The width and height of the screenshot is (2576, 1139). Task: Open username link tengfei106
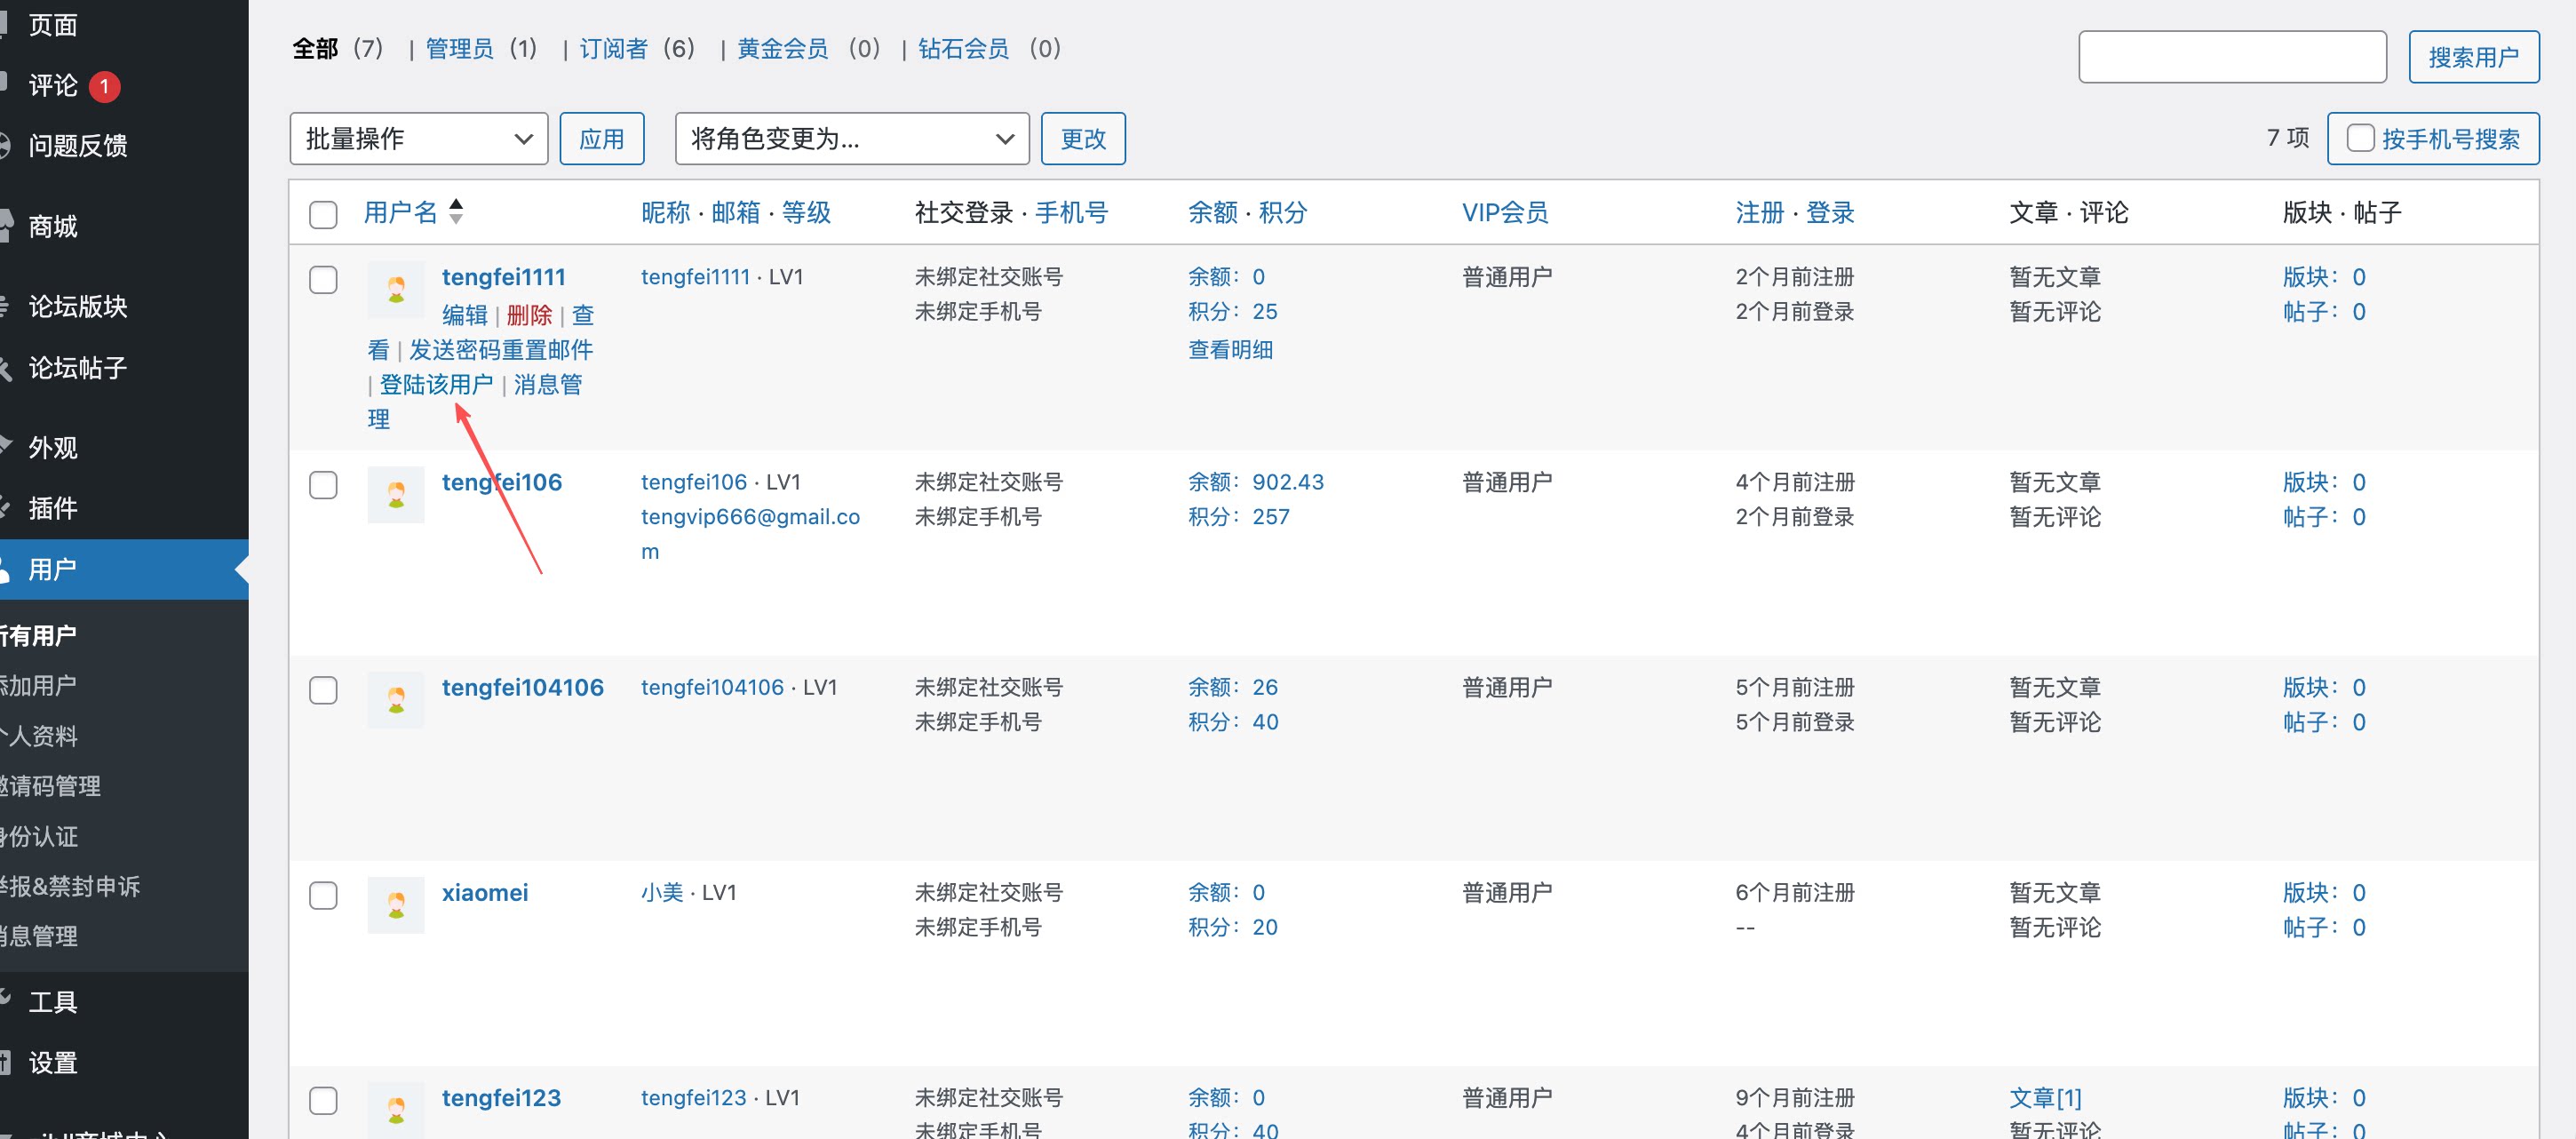click(502, 483)
